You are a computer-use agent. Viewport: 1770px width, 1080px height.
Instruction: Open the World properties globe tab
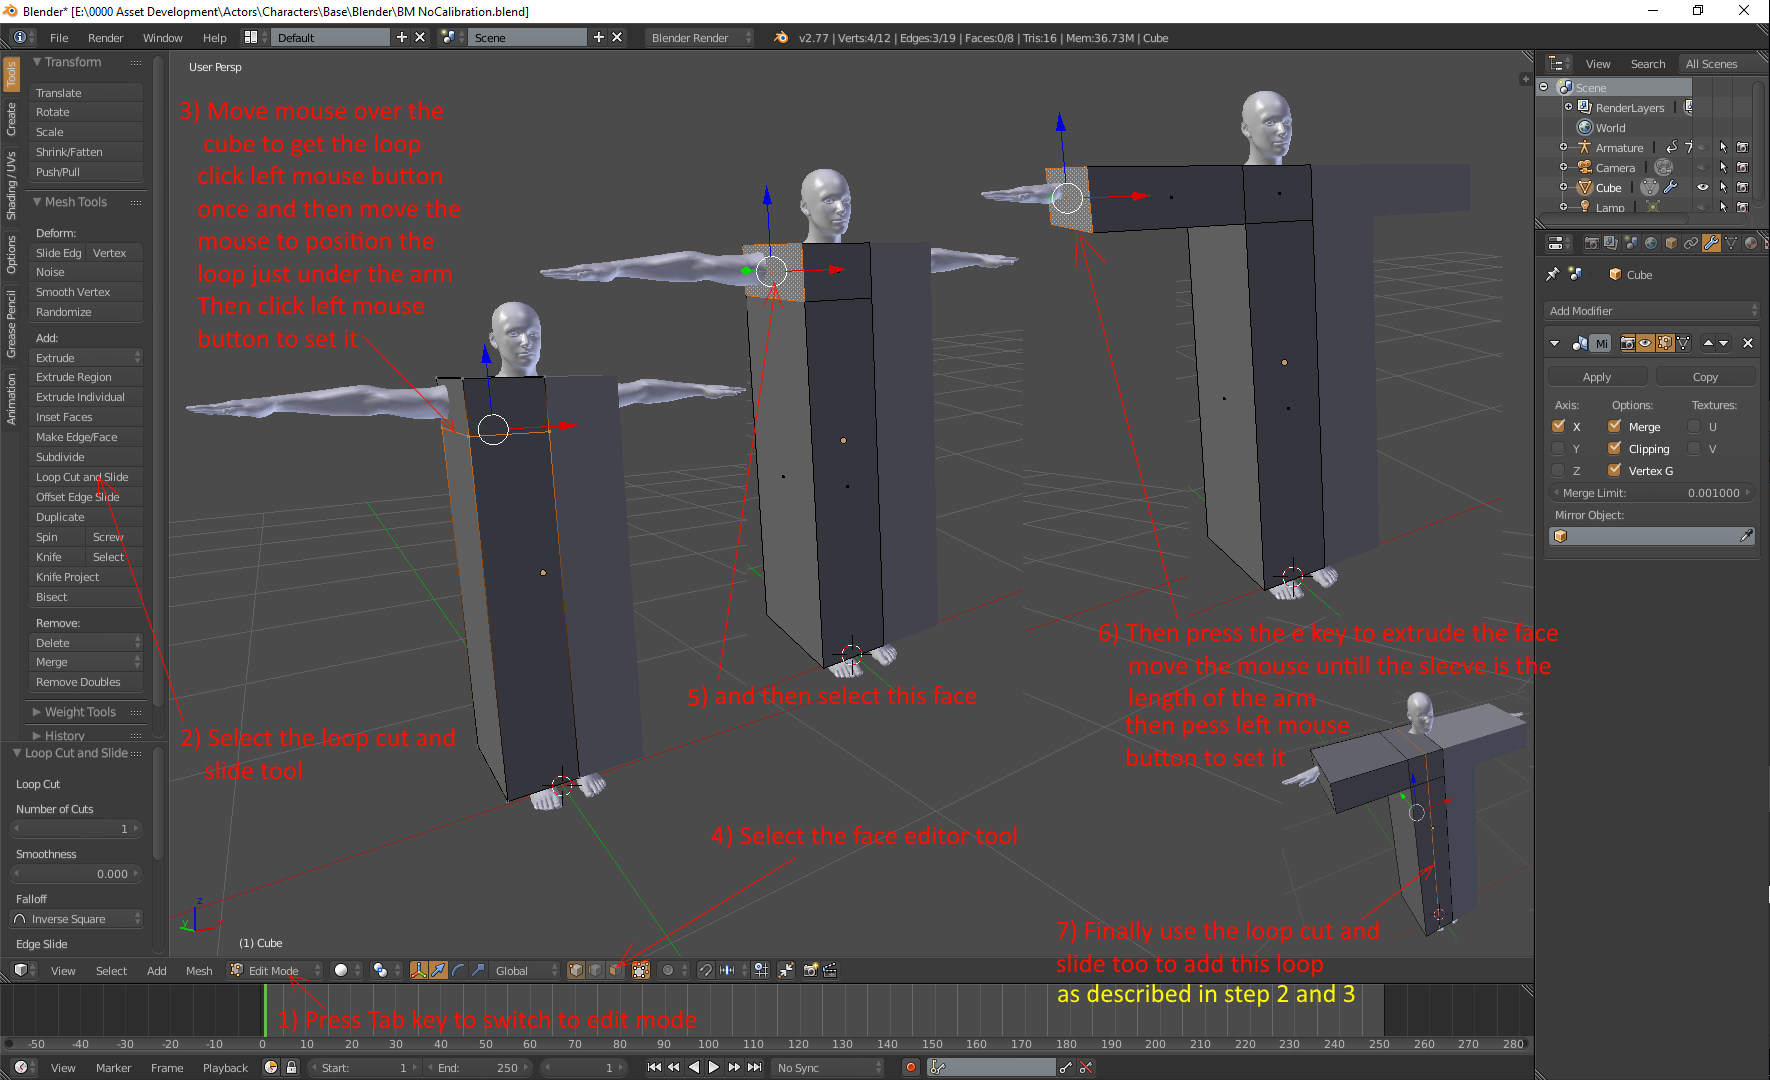(x=1651, y=243)
